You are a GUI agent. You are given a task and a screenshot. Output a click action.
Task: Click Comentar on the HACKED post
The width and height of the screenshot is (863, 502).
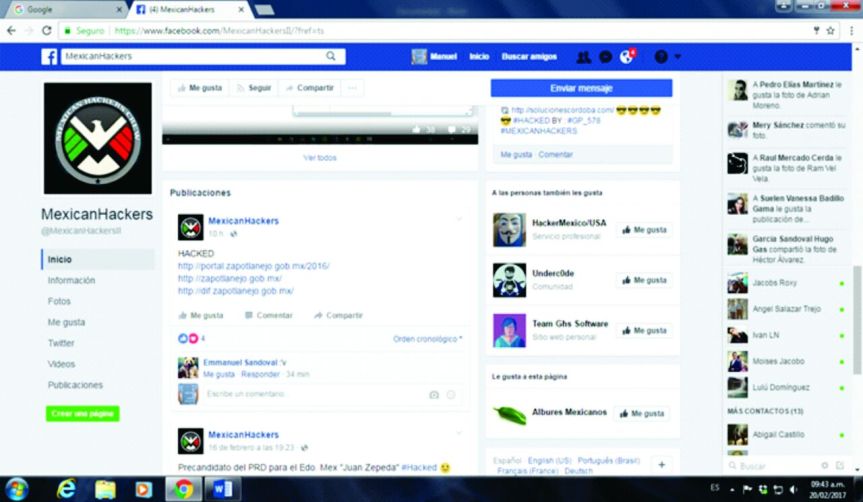click(x=269, y=315)
